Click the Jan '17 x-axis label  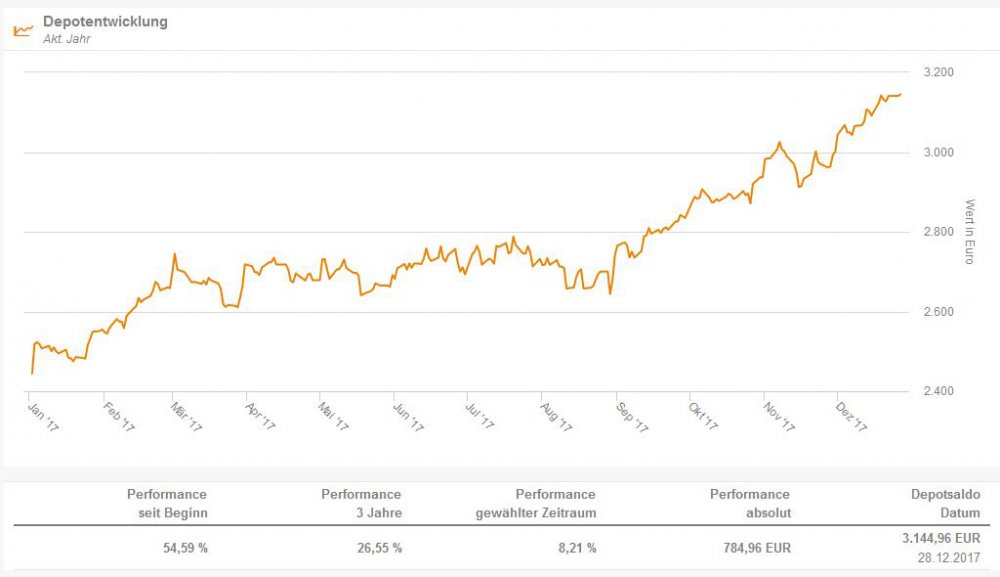[x=42, y=416]
